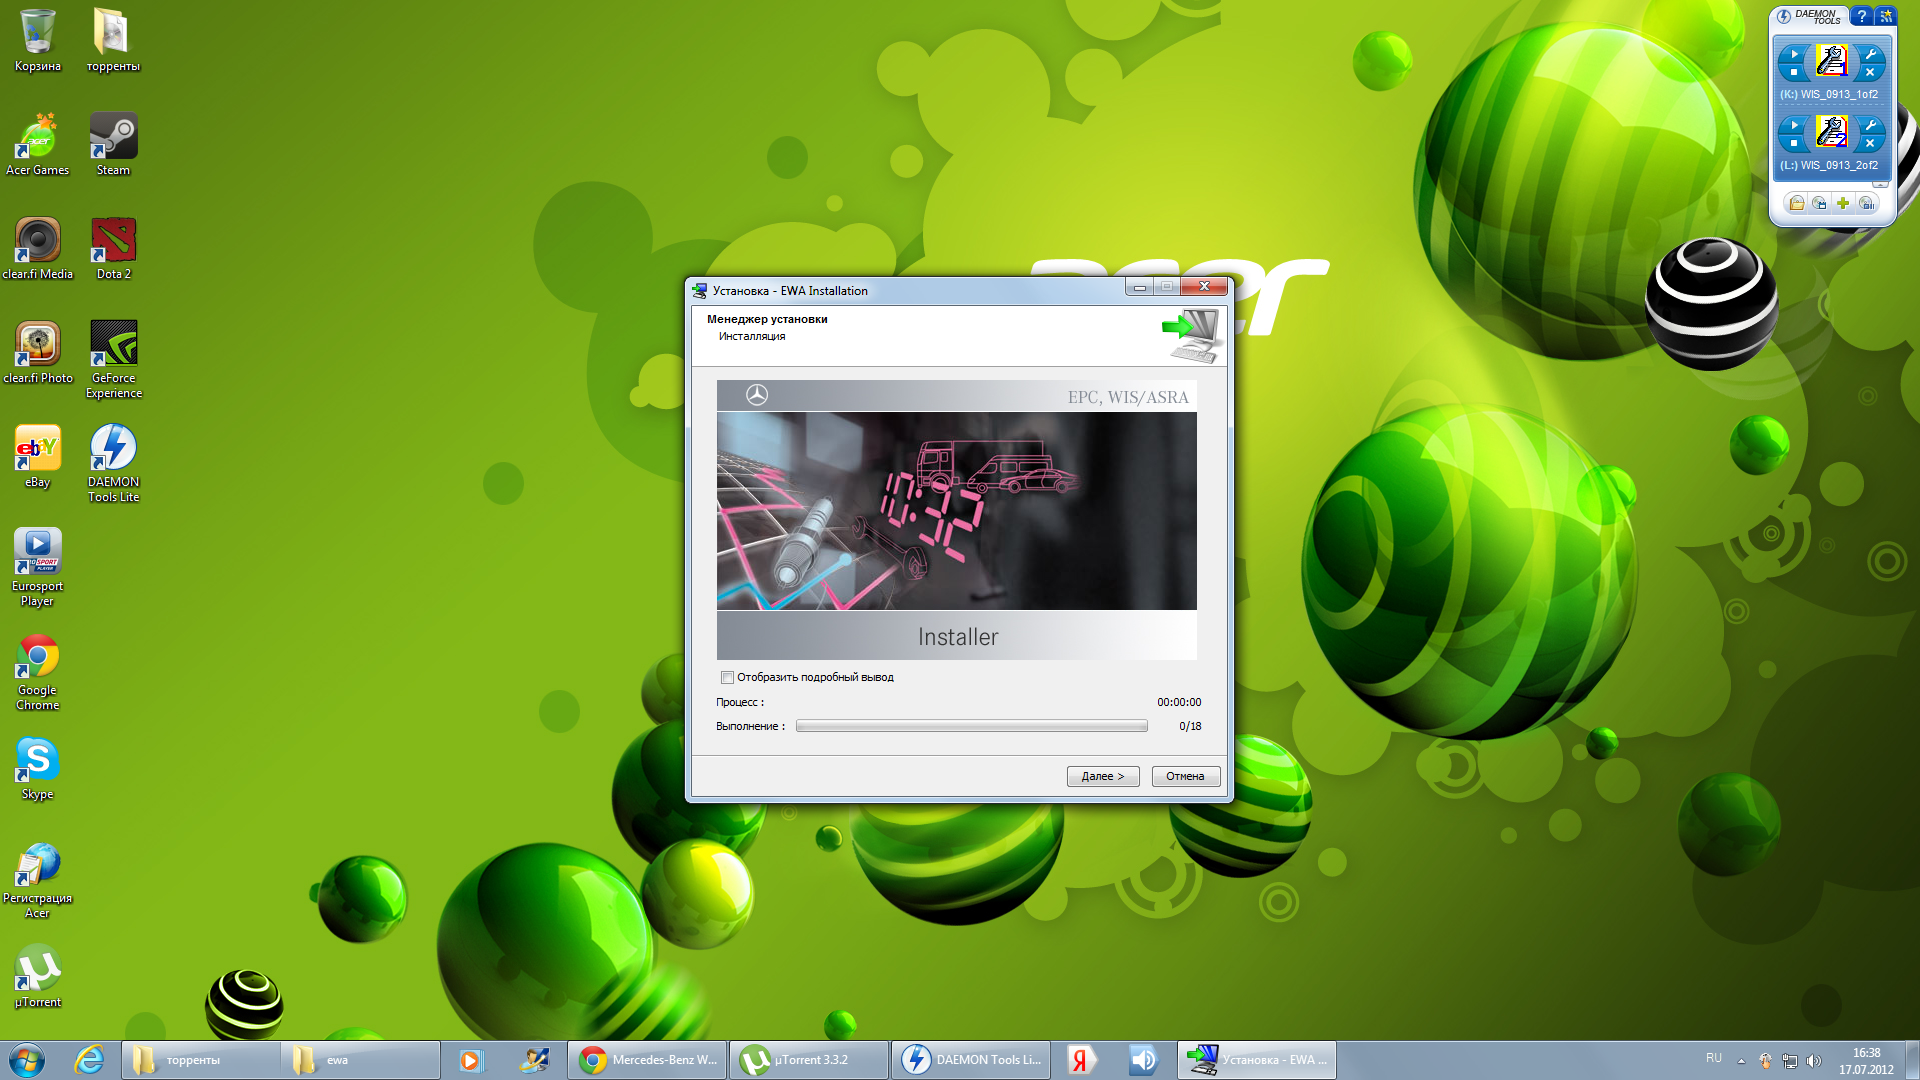Open Skype desktop shortcut

[38, 769]
